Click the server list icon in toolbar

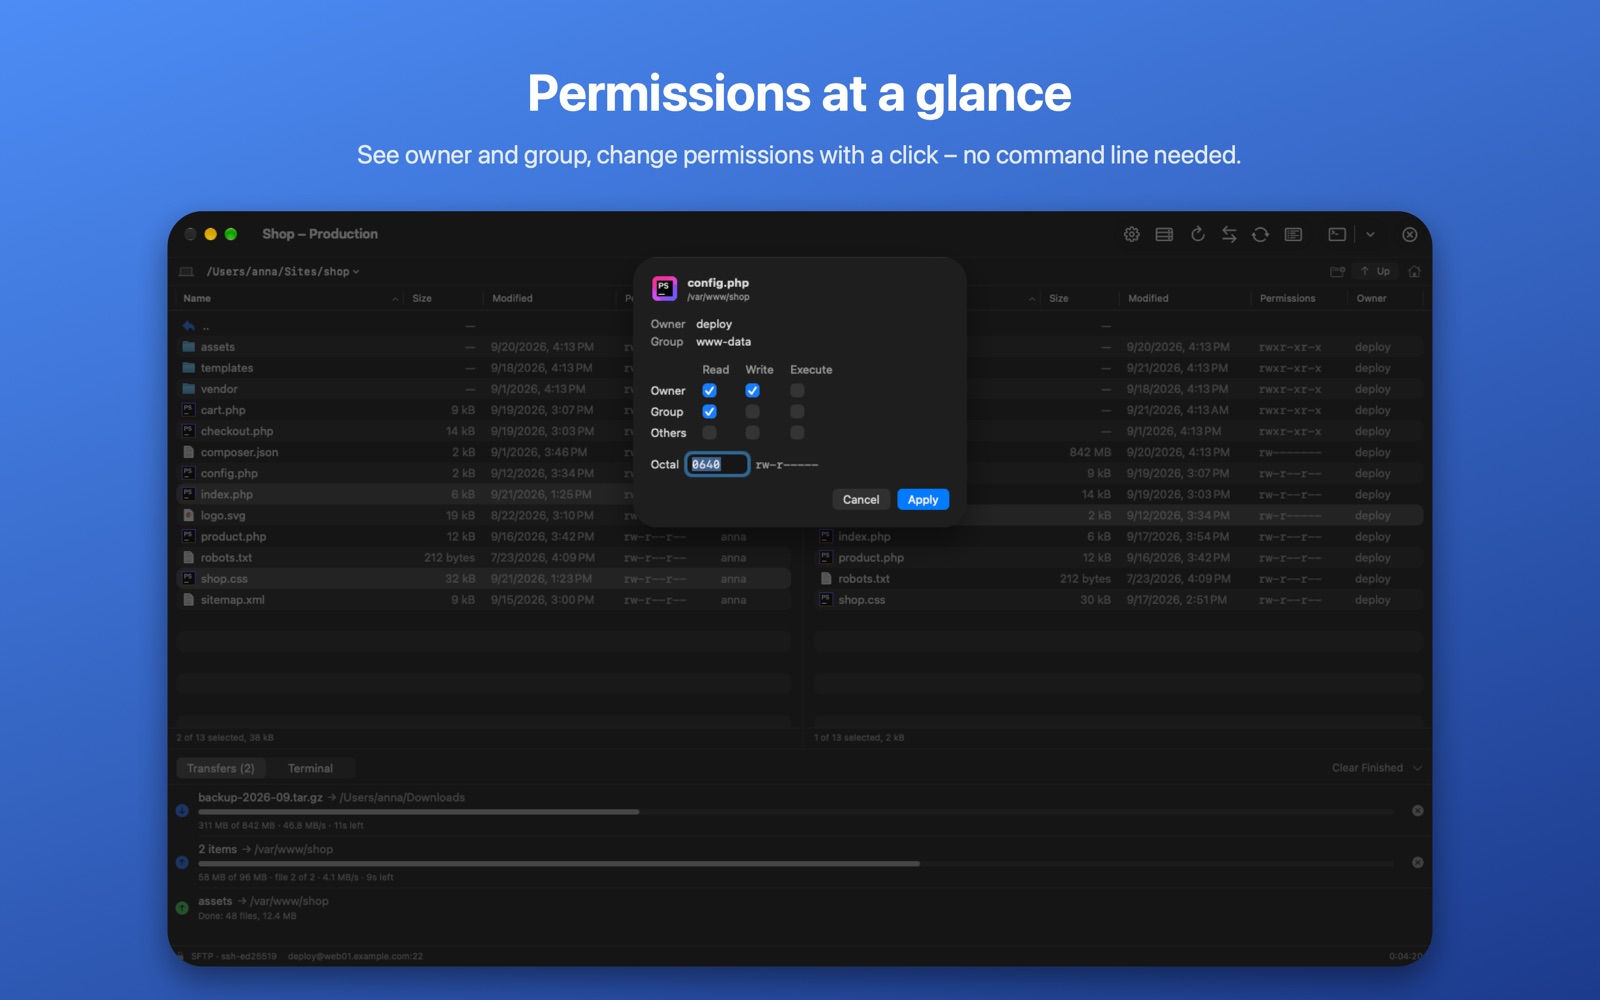click(x=1164, y=234)
